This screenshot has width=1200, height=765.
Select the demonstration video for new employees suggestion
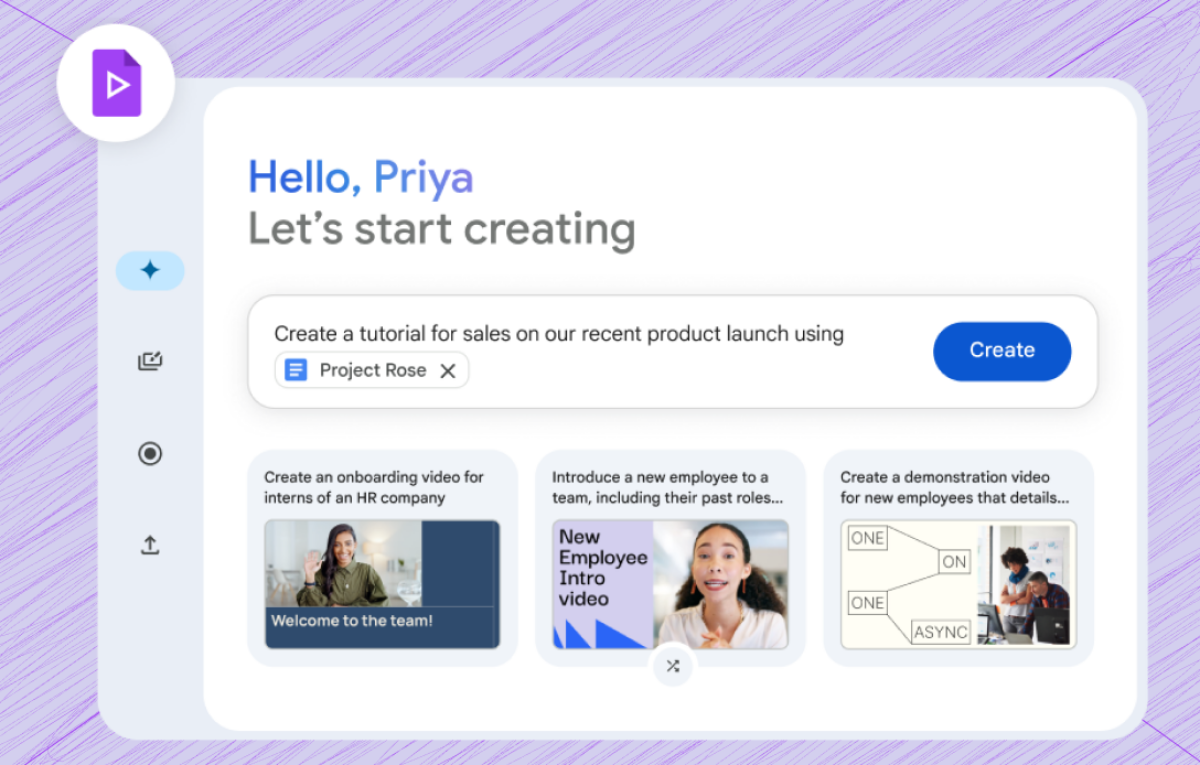point(958,558)
